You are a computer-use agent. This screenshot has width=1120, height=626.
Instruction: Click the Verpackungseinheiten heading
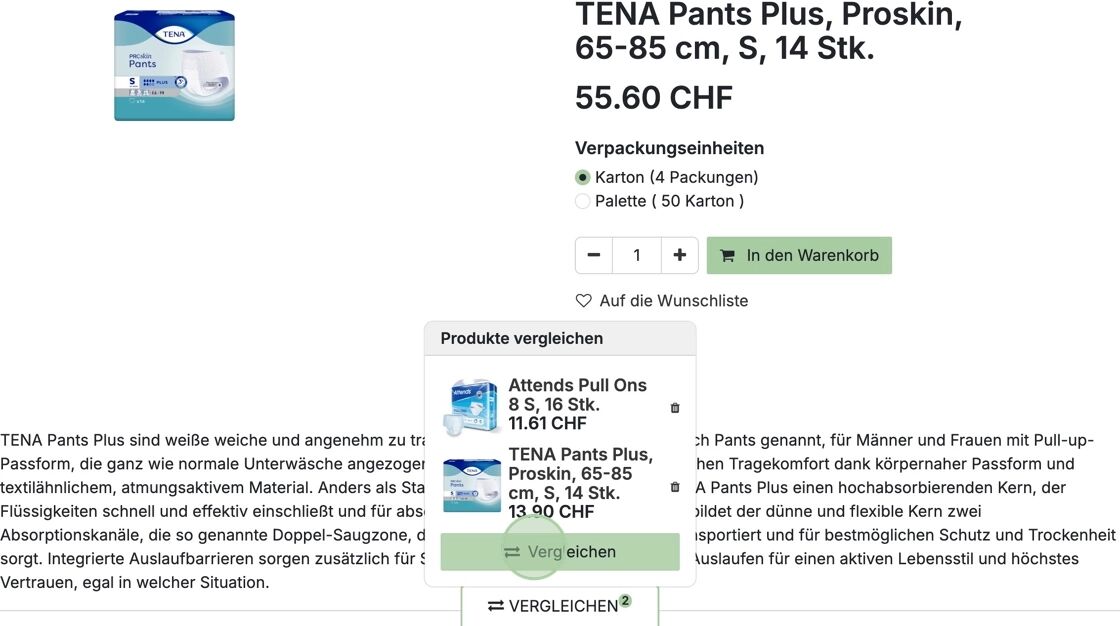tap(669, 148)
